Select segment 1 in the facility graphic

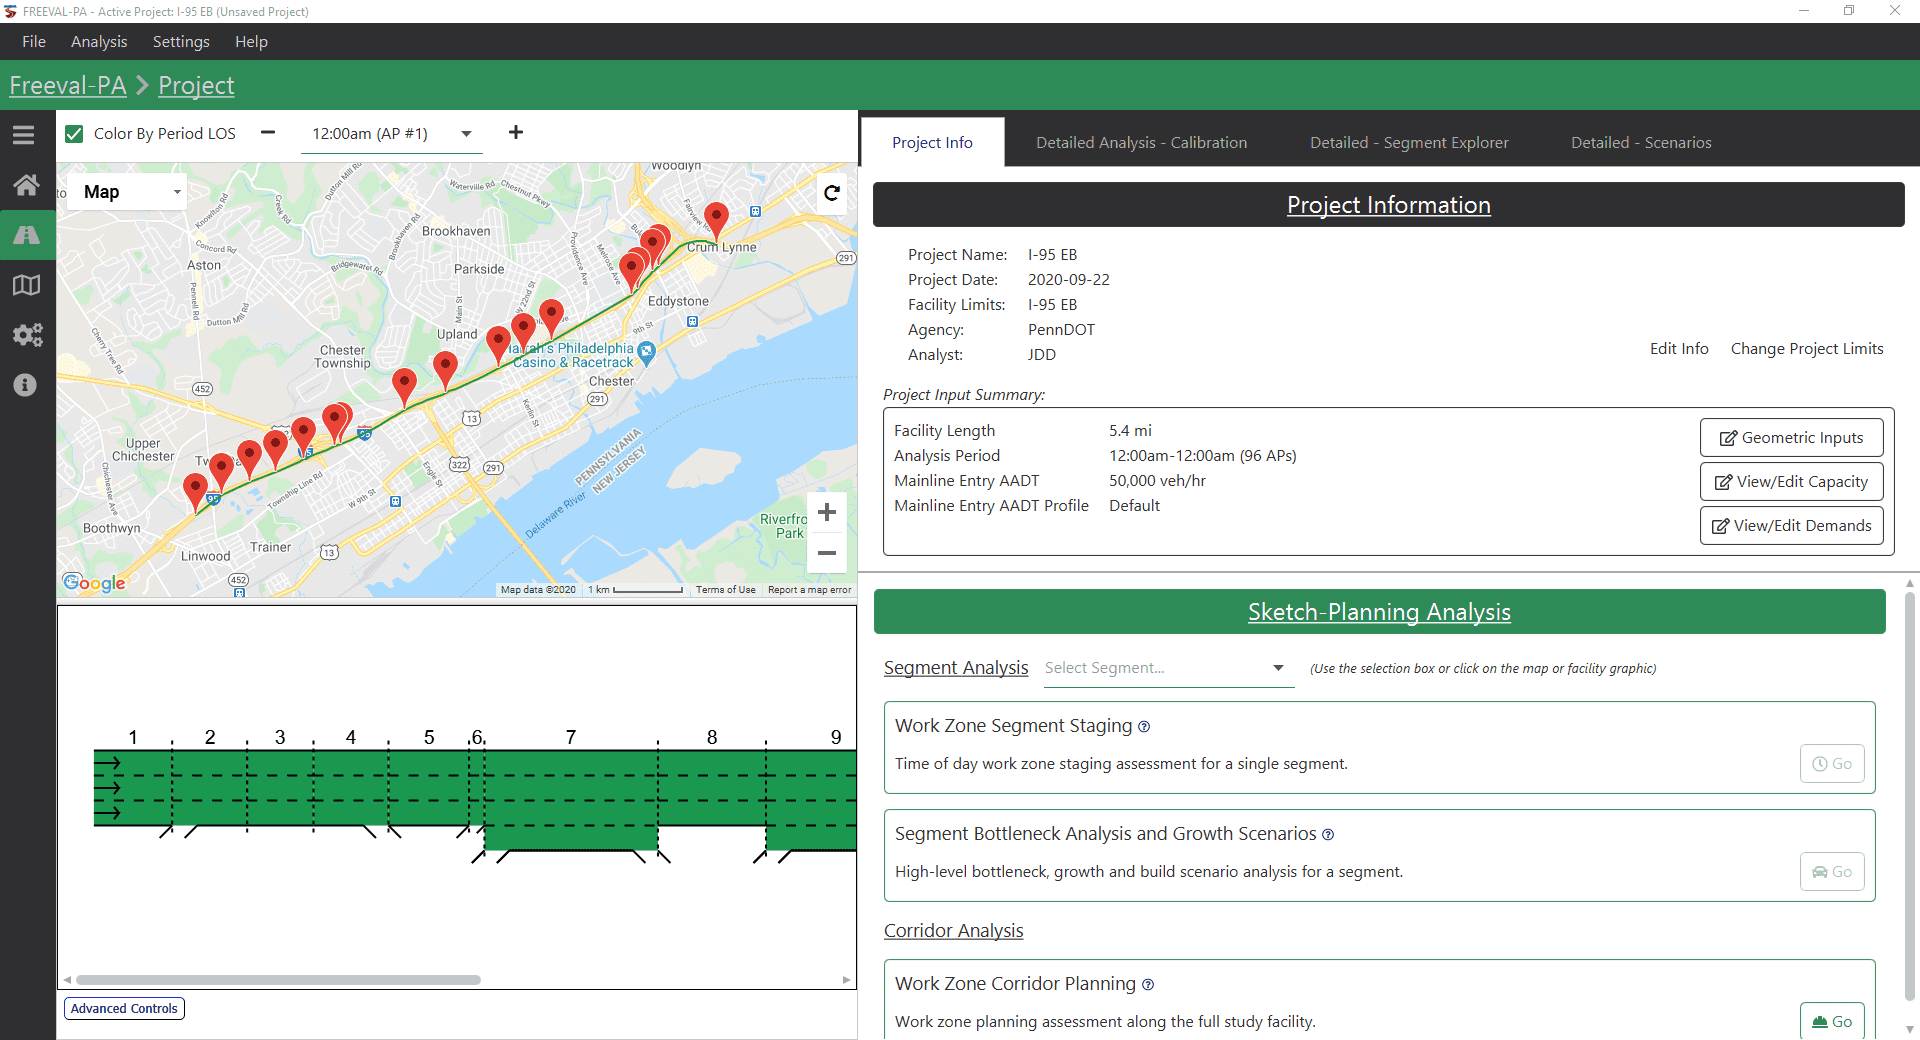click(x=133, y=788)
